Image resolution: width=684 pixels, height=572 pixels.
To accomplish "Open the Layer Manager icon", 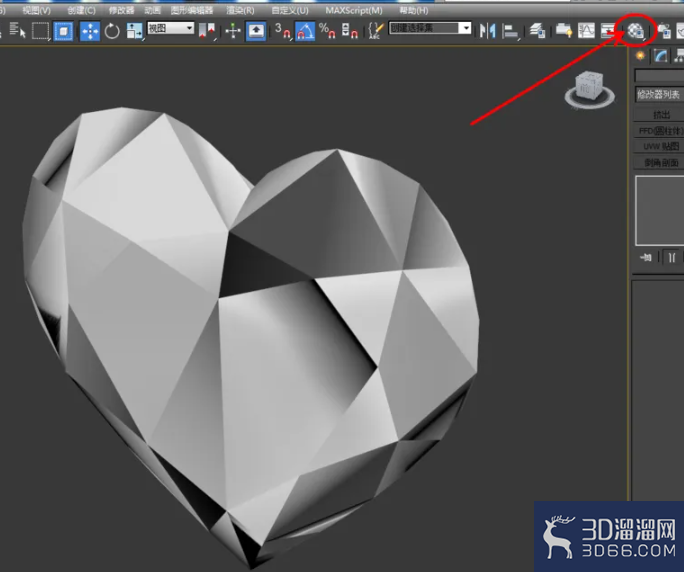I will click(537, 31).
